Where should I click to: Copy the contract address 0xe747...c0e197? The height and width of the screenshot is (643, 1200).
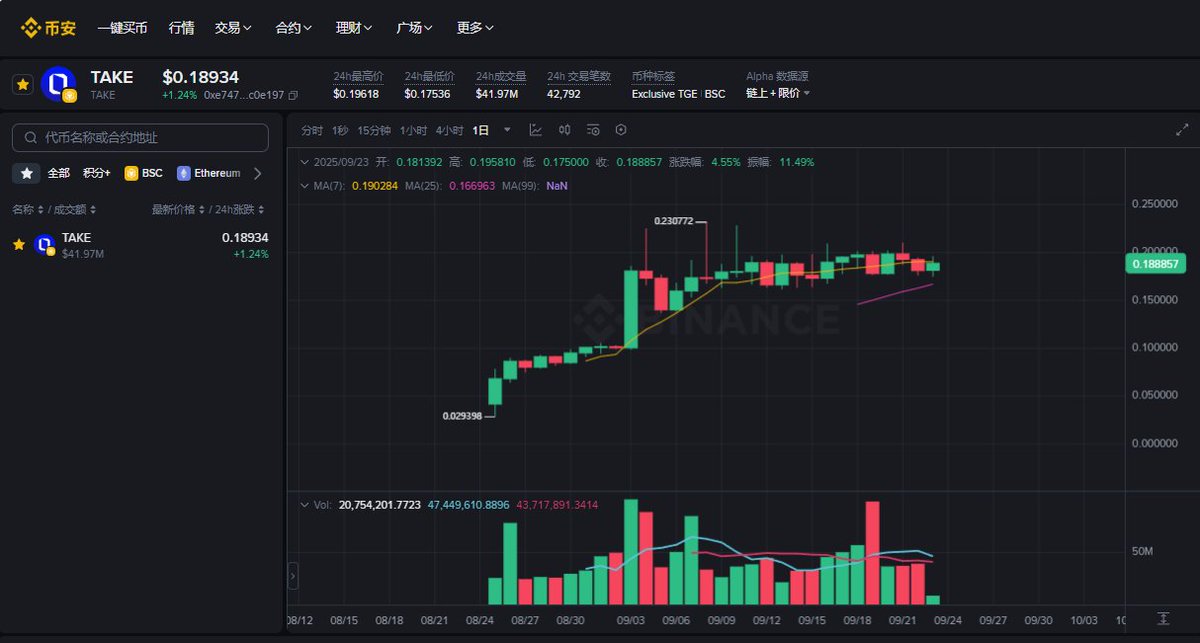tap(293, 96)
